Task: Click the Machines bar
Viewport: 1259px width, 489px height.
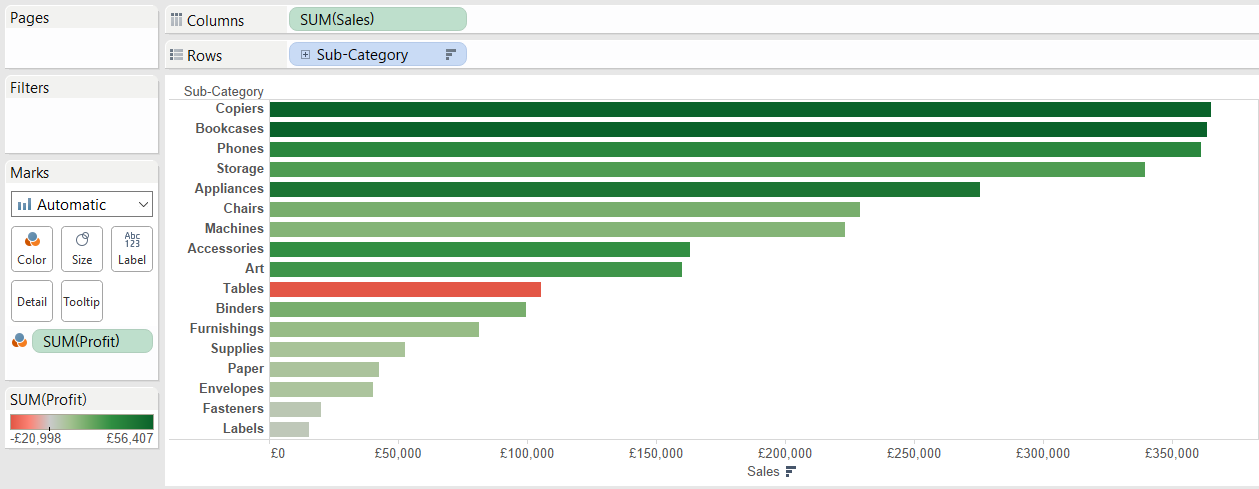Action: (557, 229)
